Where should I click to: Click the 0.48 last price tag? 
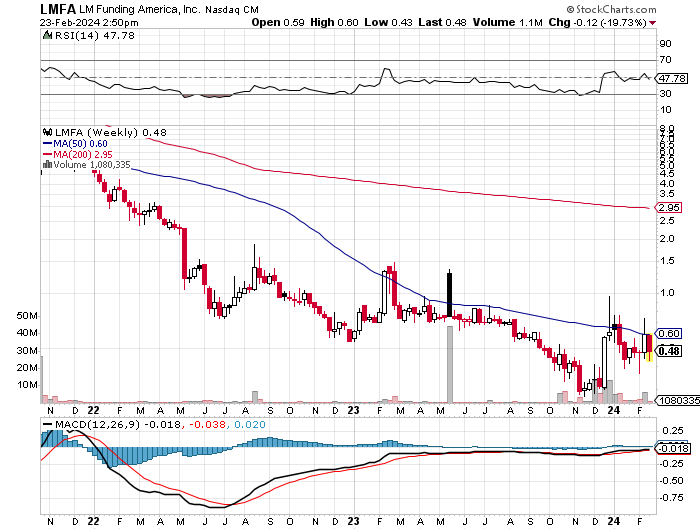click(x=668, y=351)
